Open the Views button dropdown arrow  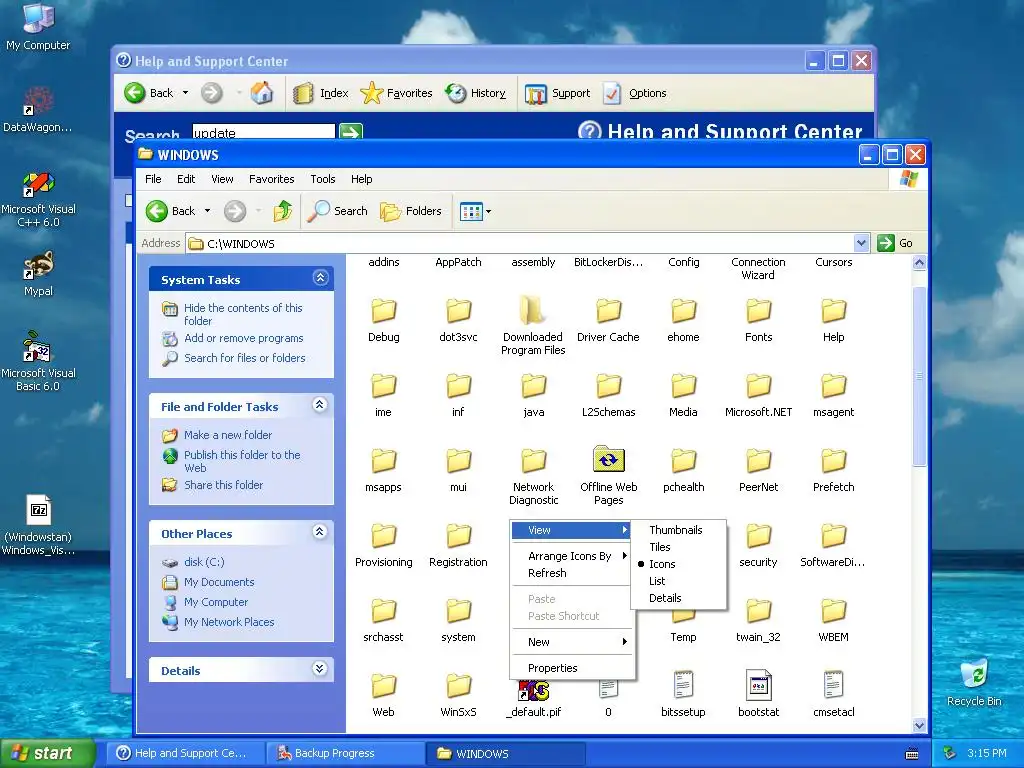(488, 211)
